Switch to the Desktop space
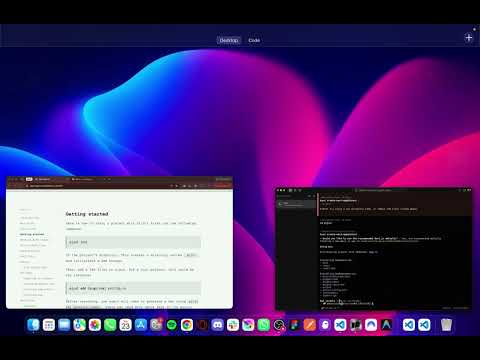Viewport: 480px width, 360px height. (x=229, y=40)
